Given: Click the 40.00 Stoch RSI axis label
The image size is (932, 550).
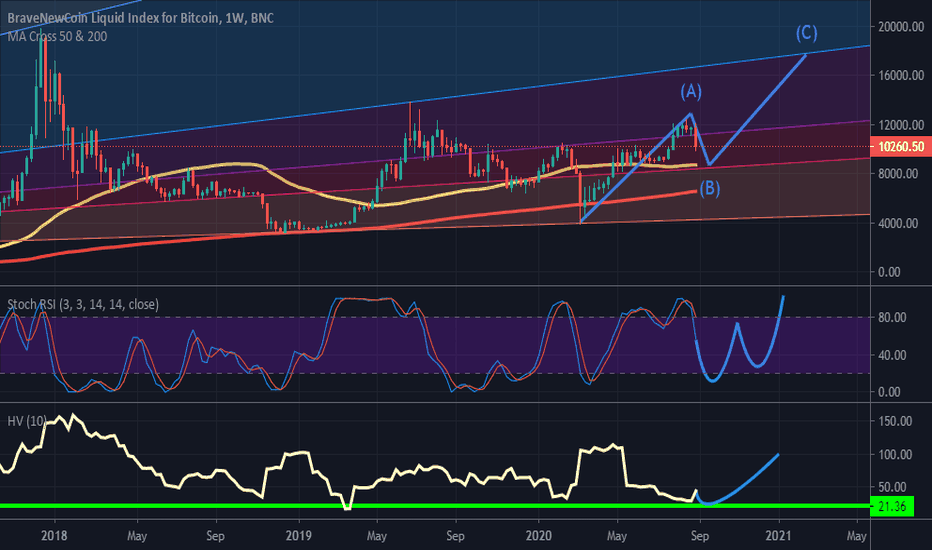Looking at the screenshot, I should tap(892, 356).
